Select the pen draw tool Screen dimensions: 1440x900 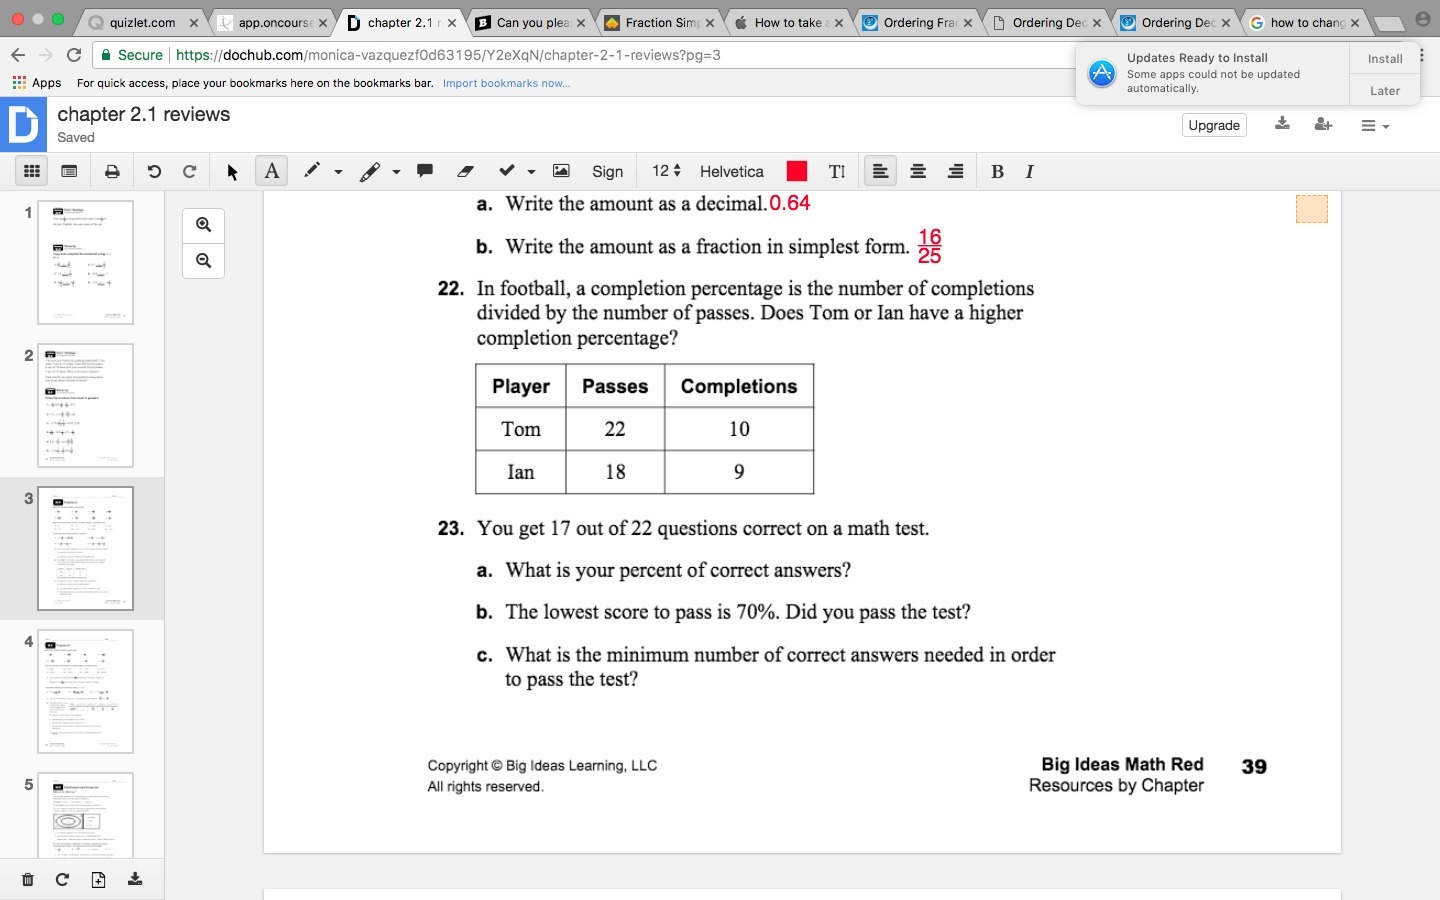pos(312,171)
